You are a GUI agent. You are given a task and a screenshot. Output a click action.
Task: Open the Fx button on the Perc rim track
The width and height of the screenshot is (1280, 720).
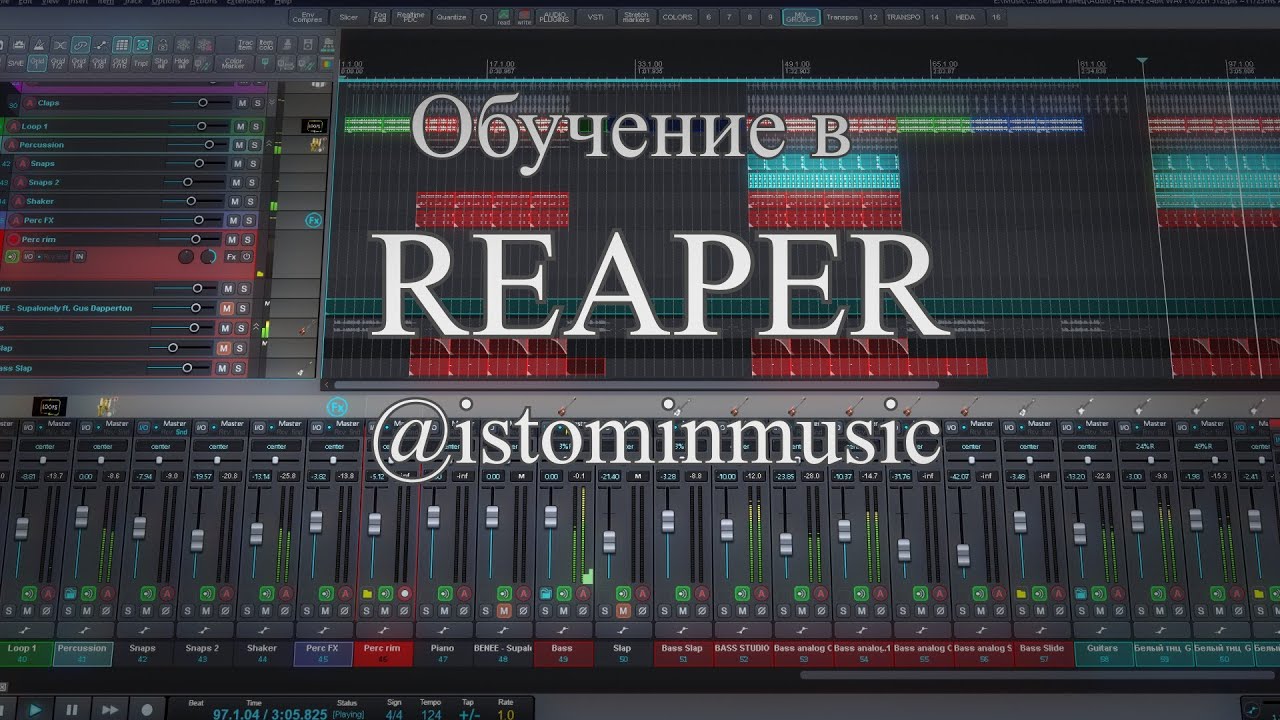[x=231, y=257]
